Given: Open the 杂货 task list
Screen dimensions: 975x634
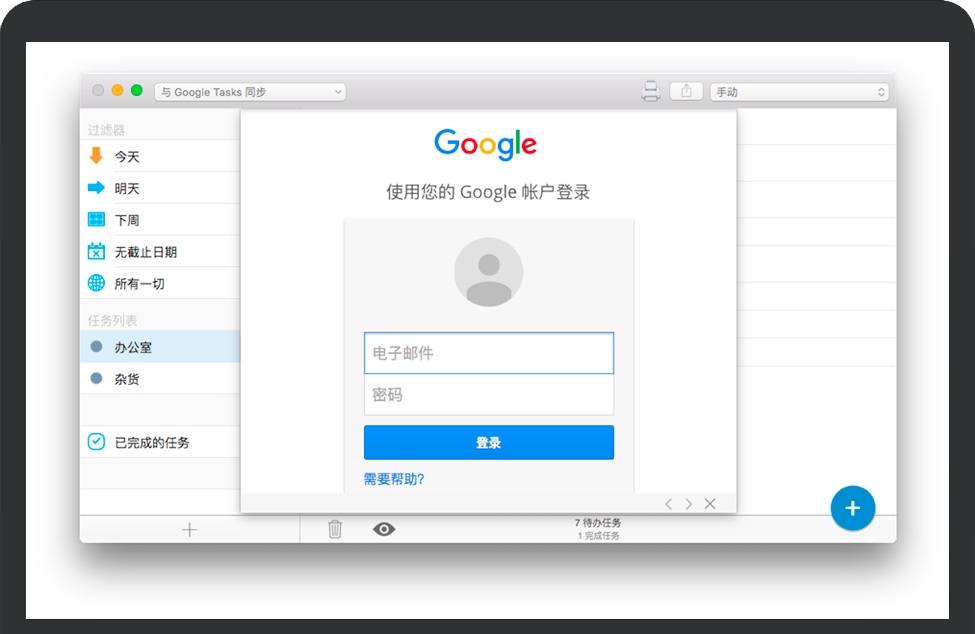Looking at the screenshot, I should pyautogui.click(x=160, y=379).
